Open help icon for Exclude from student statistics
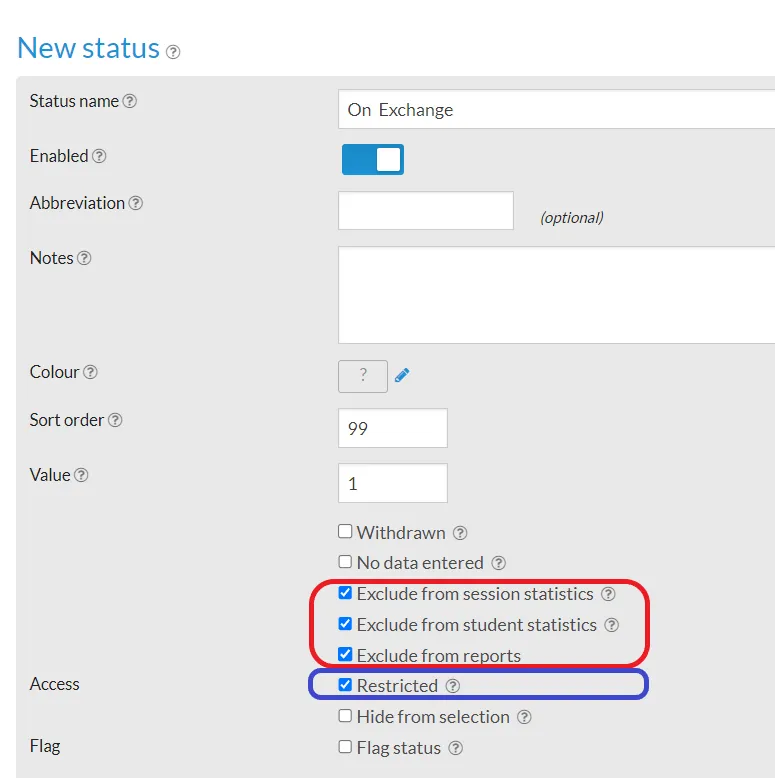Image resolution: width=775 pixels, height=778 pixels. pos(611,625)
